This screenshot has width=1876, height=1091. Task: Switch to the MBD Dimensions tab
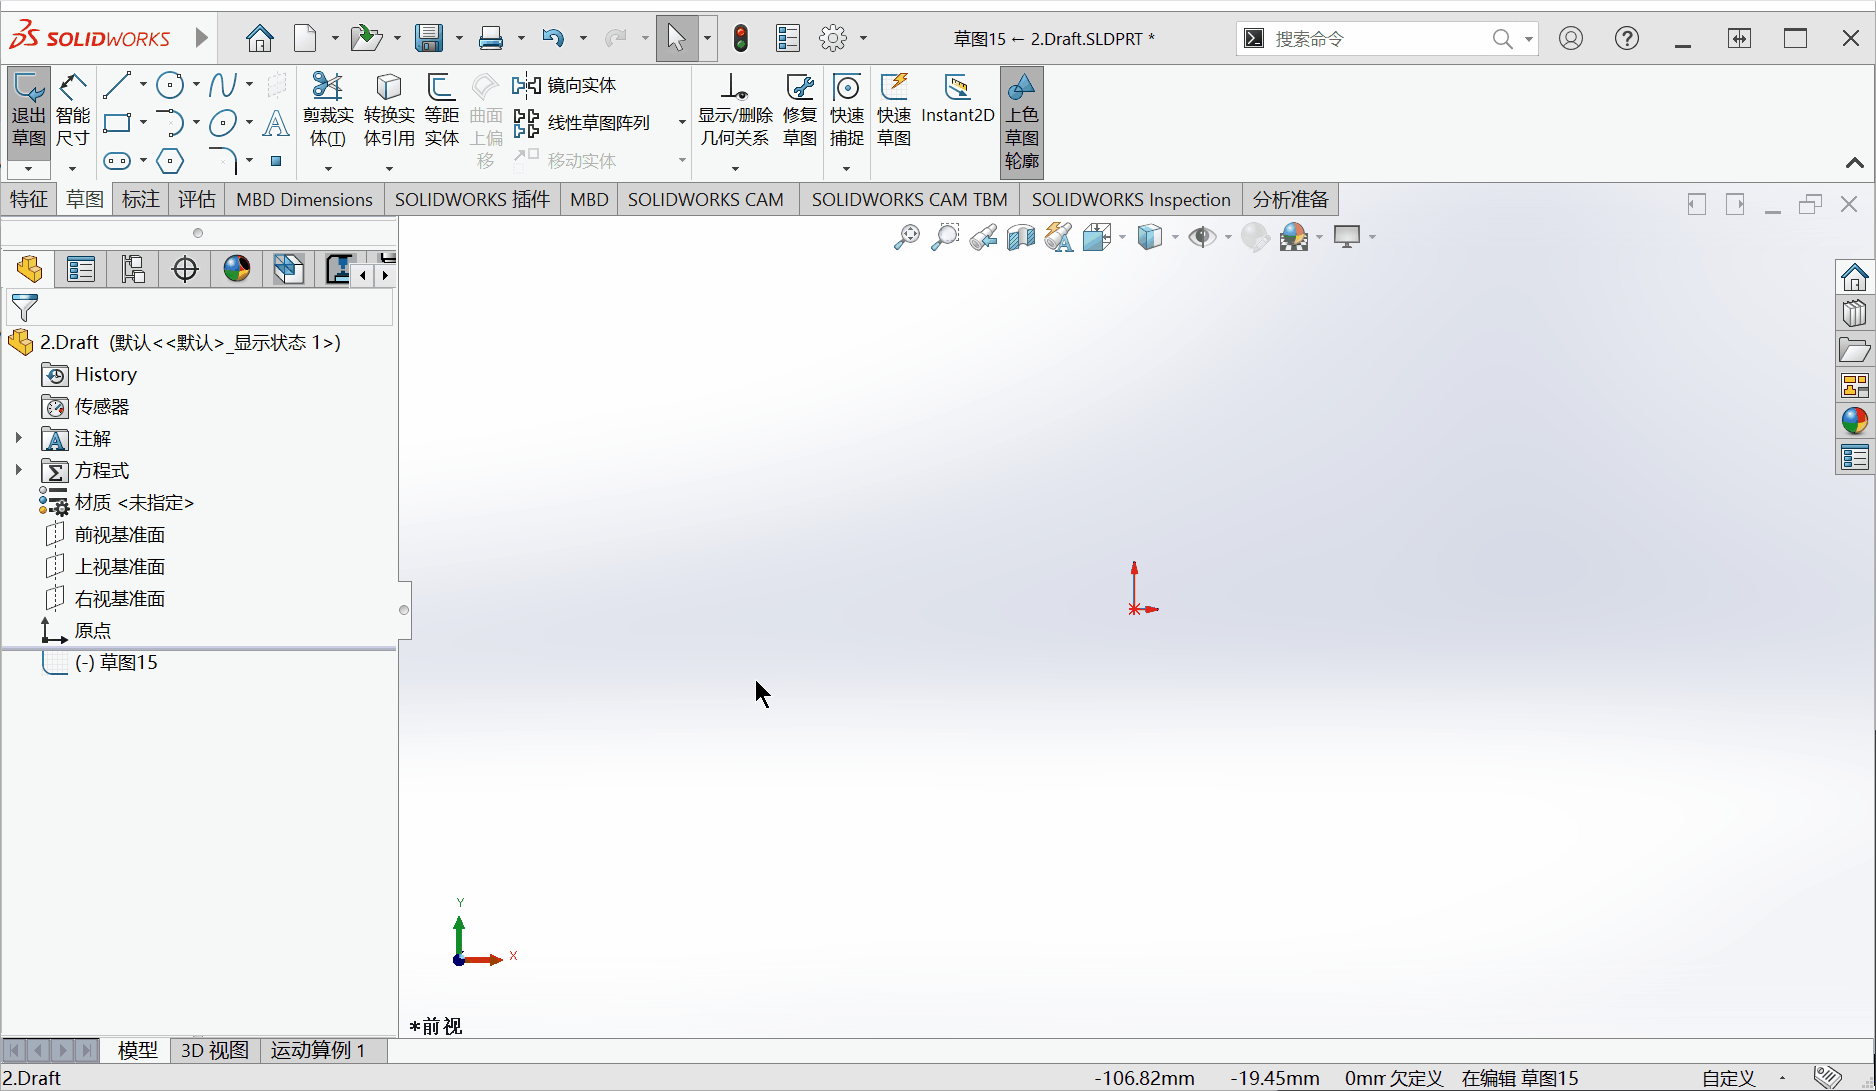pos(304,199)
